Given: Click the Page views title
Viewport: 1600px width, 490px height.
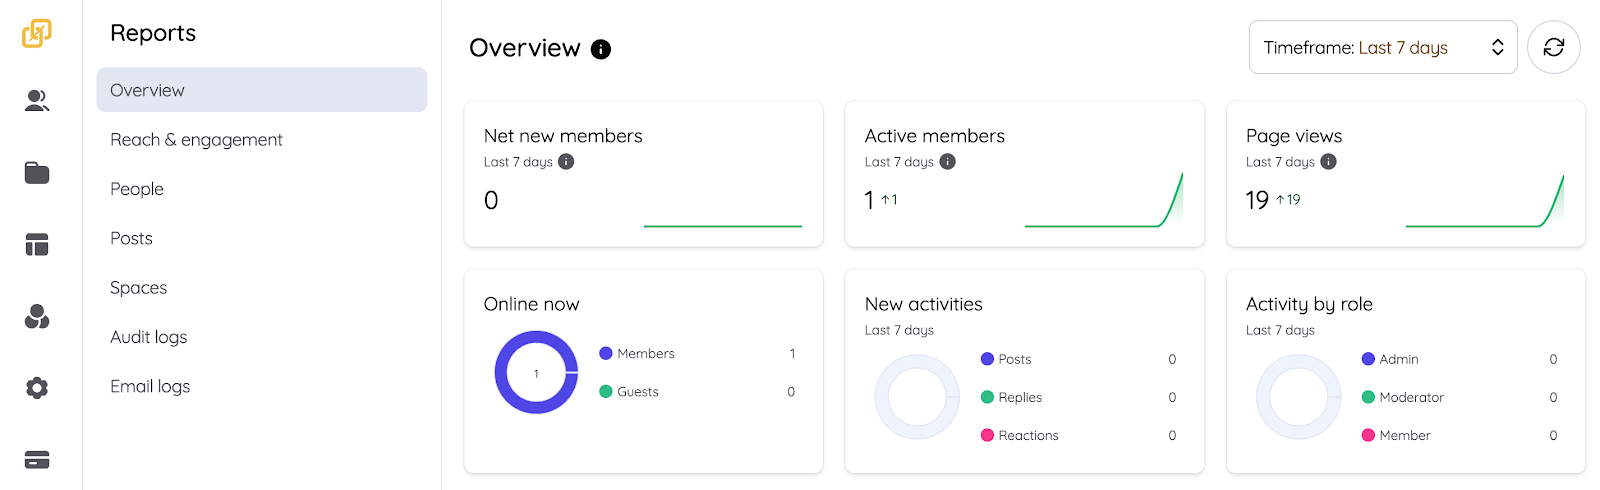Looking at the screenshot, I should tap(1294, 136).
